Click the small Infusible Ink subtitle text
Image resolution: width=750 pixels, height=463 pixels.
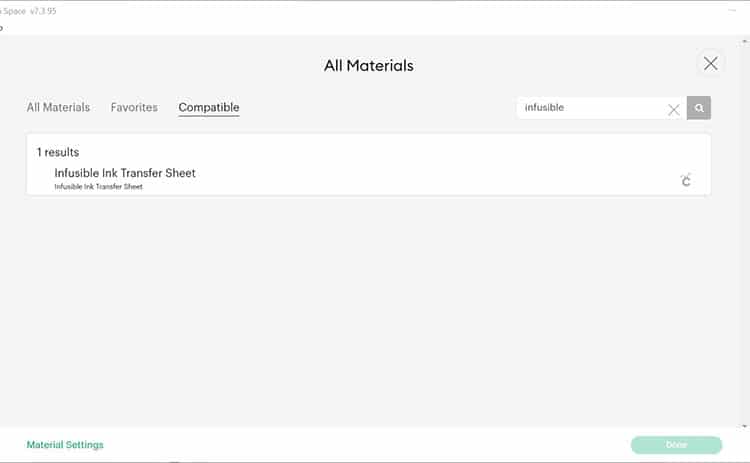click(x=98, y=187)
